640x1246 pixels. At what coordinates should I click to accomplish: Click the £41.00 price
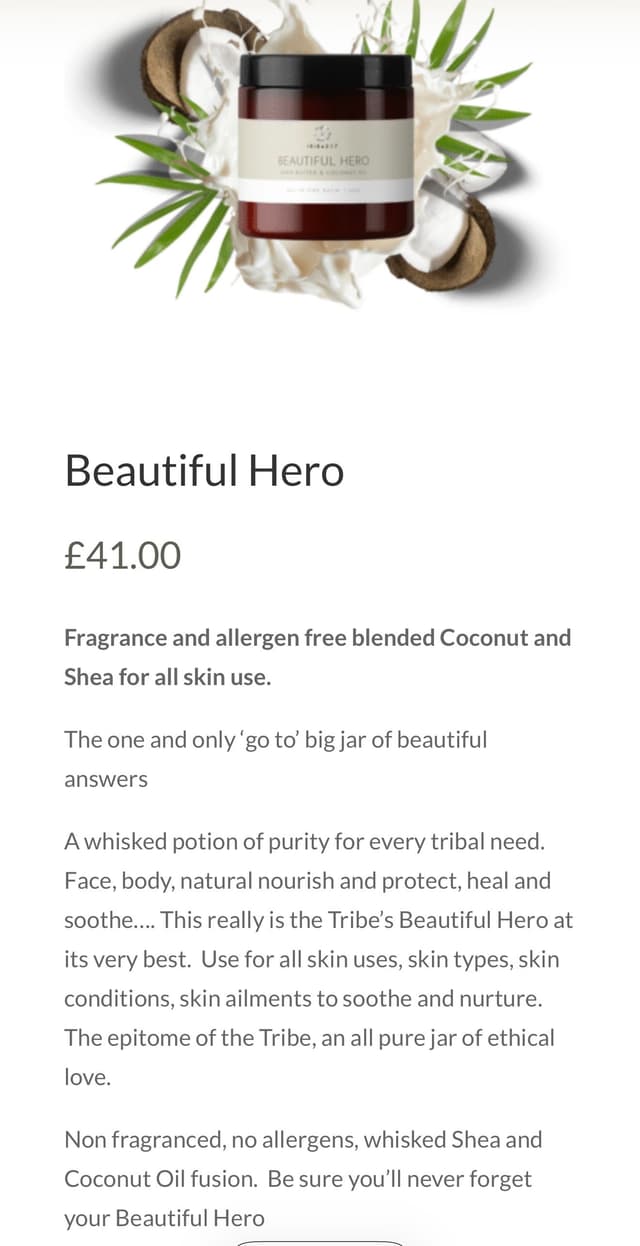[x=122, y=555]
